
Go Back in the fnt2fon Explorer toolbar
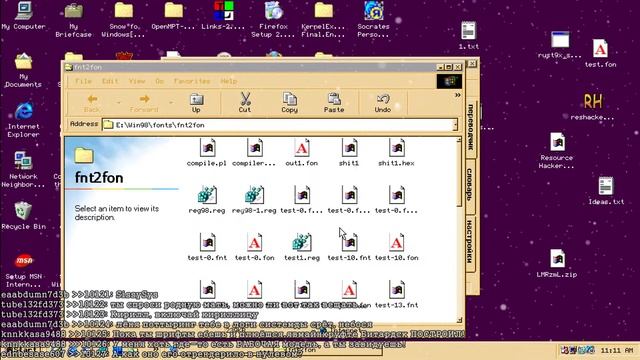(92, 103)
